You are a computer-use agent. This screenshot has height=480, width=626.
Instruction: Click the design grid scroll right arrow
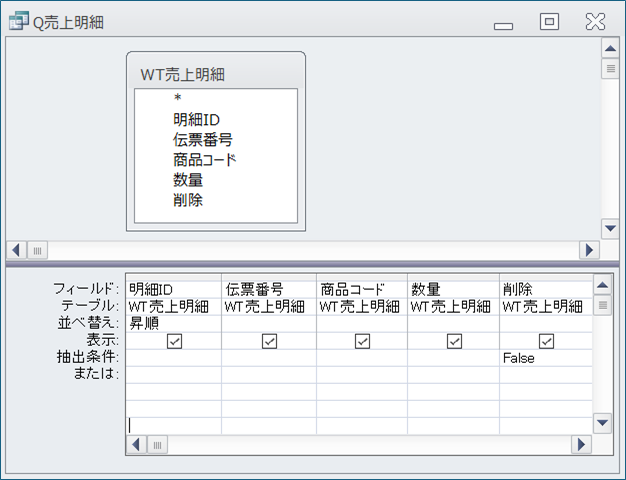581,444
